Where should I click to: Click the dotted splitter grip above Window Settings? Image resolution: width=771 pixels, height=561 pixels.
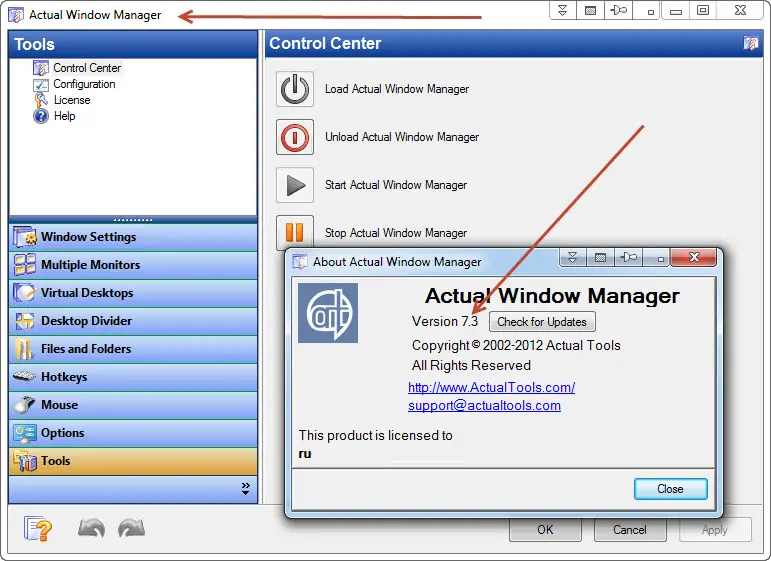tap(133, 220)
